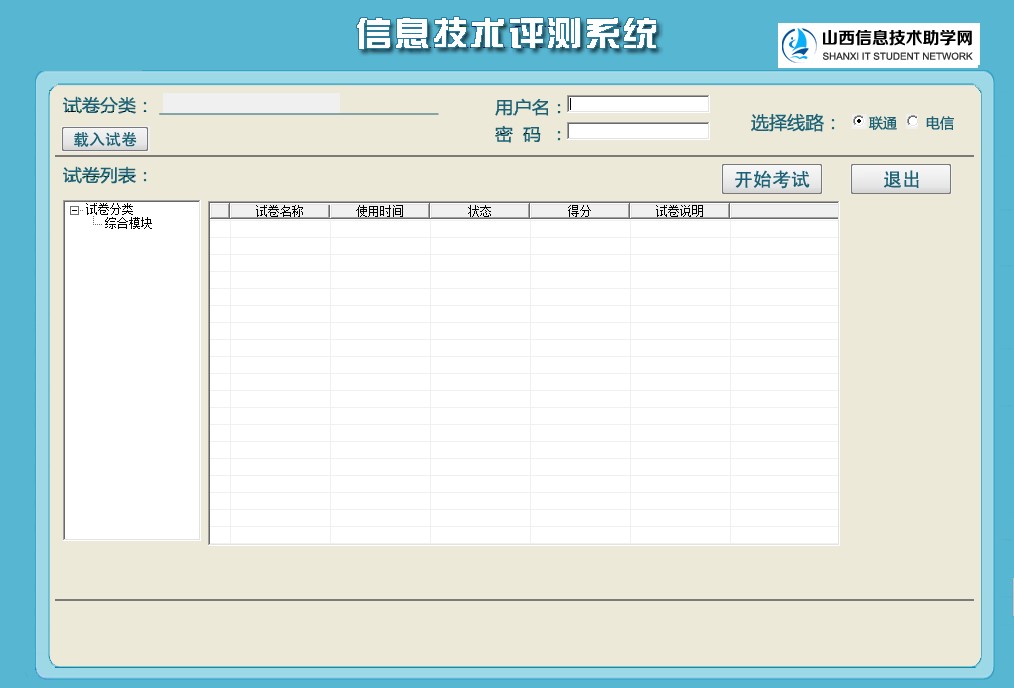Image resolution: width=1014 pixels, height=688 pixels.
Task: Click the 退出 button to exit
Action: click(900, 179)
